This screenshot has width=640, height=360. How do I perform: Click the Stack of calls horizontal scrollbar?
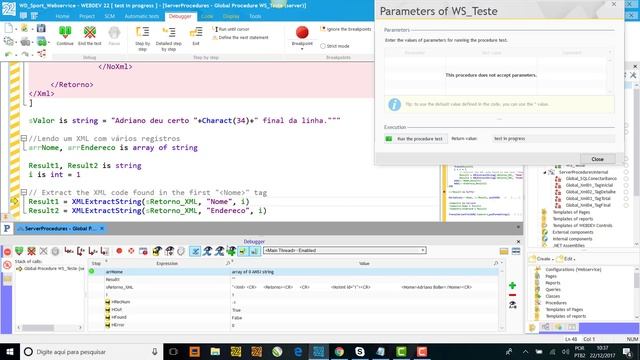pos(49,328)
